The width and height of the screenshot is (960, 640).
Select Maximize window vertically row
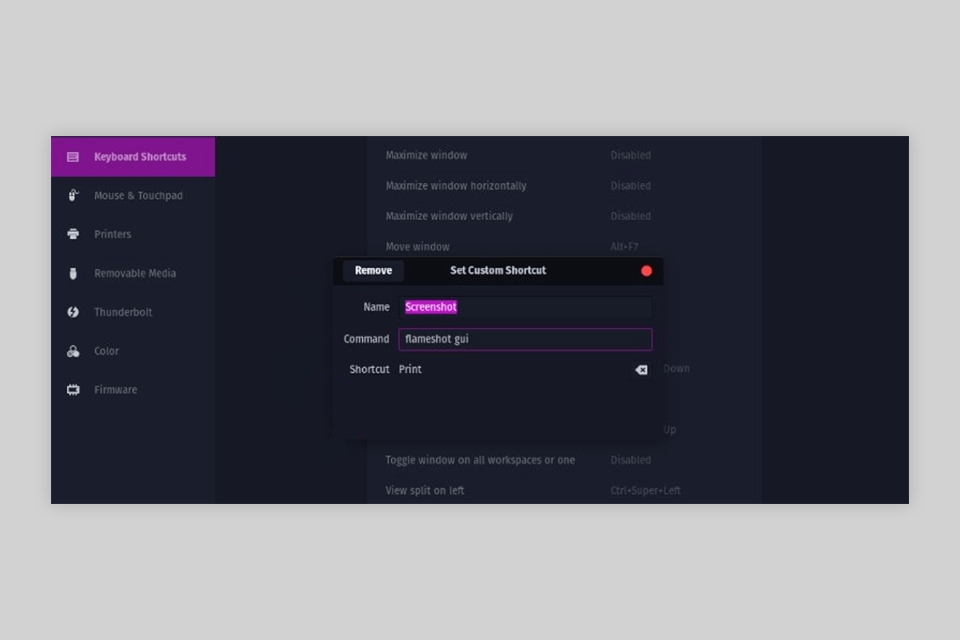pos(563,216)
